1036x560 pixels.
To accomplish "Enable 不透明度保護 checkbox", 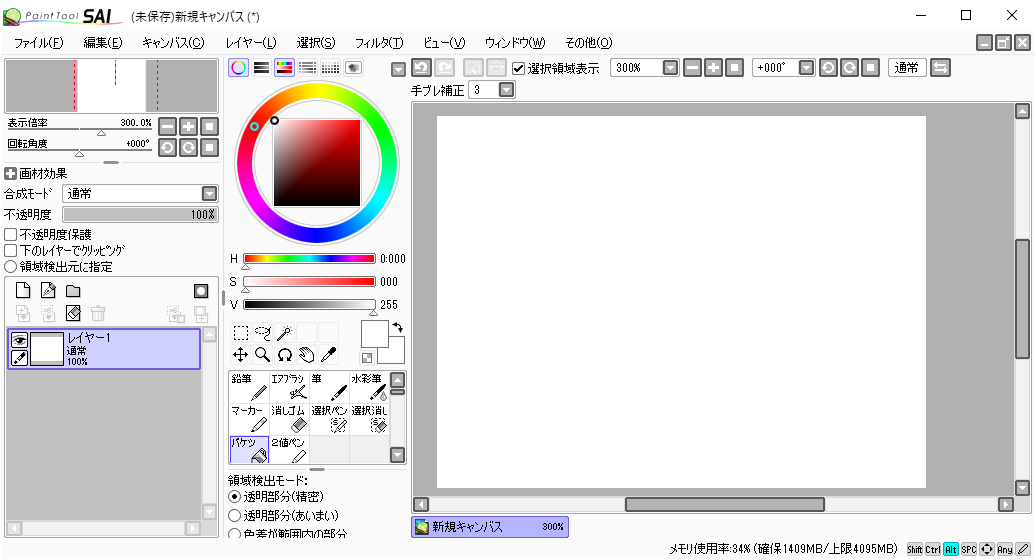I will click(x=11, y=234).
